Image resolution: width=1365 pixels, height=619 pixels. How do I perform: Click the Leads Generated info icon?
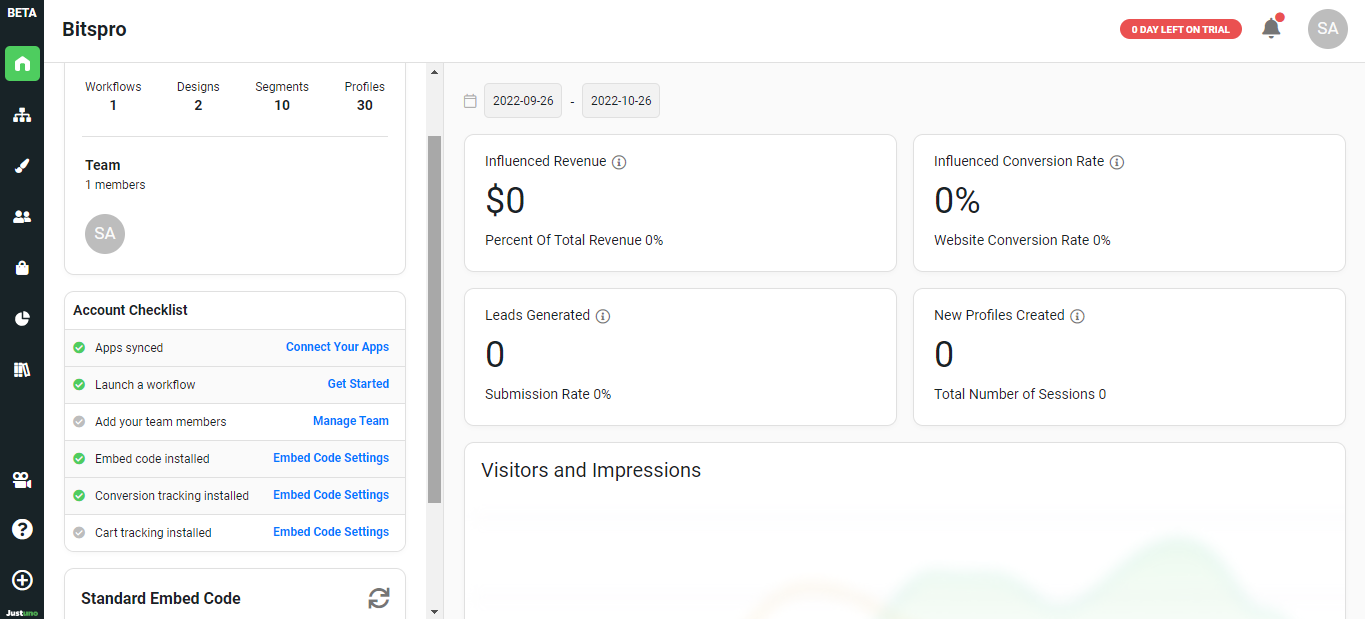click(x=603, y=316)
